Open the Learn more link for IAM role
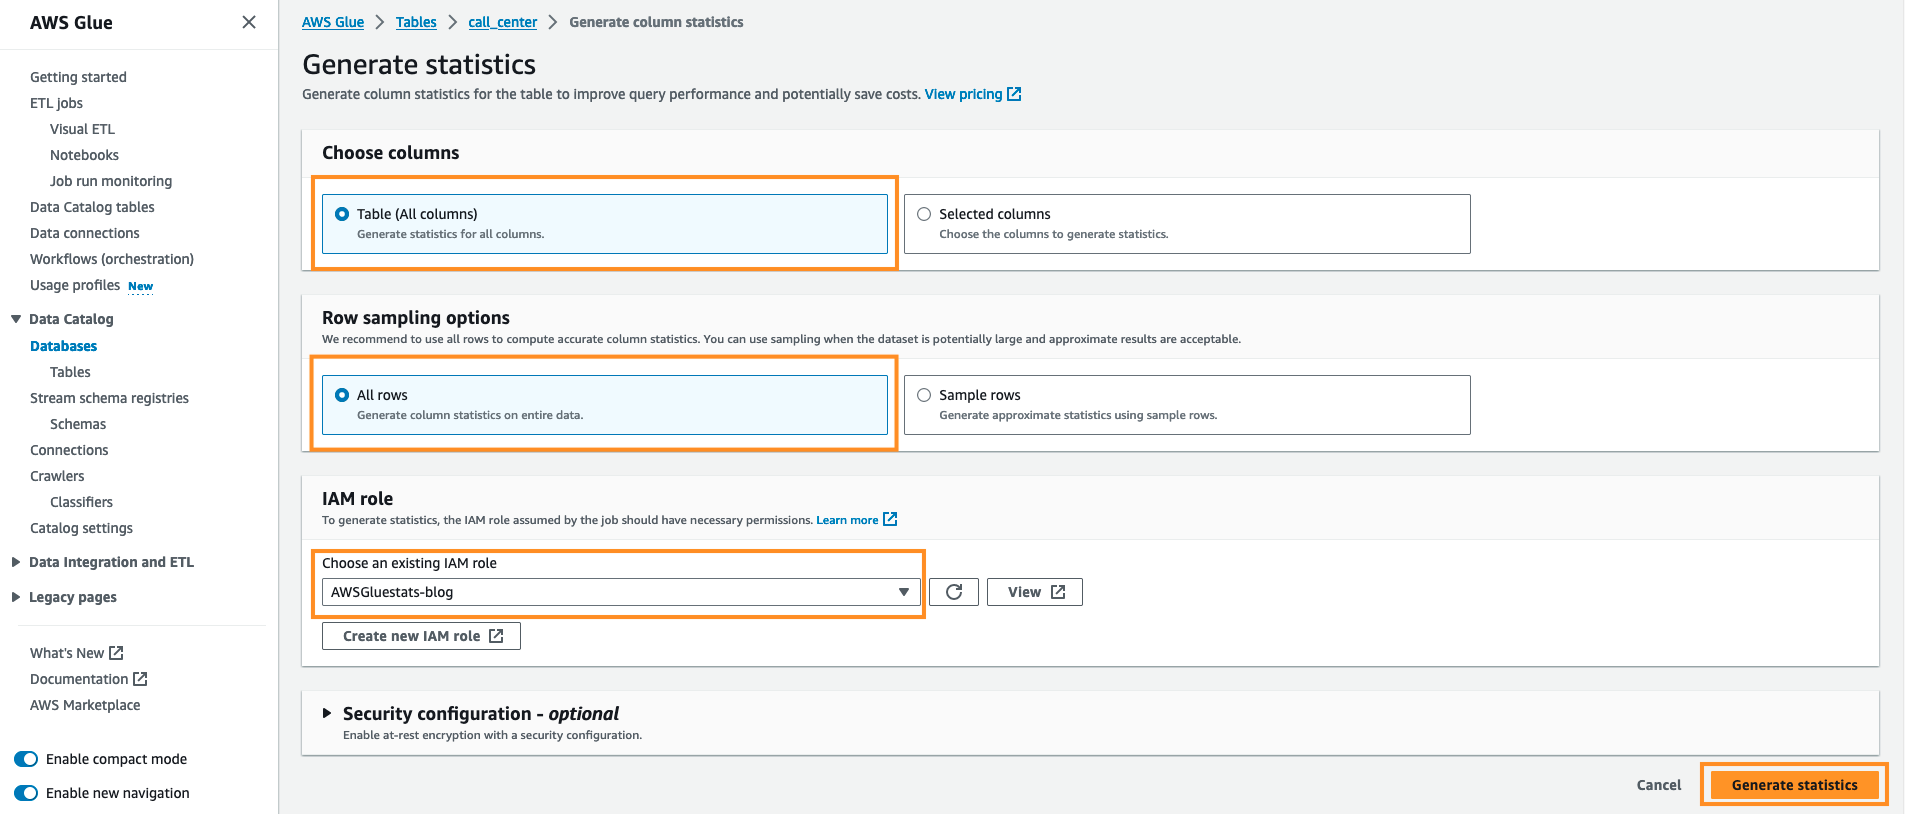 click(847, 520)
